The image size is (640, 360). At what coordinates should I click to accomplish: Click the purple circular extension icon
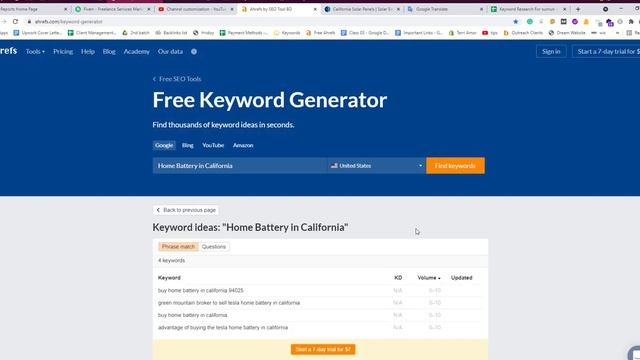(x=575, y=22)
